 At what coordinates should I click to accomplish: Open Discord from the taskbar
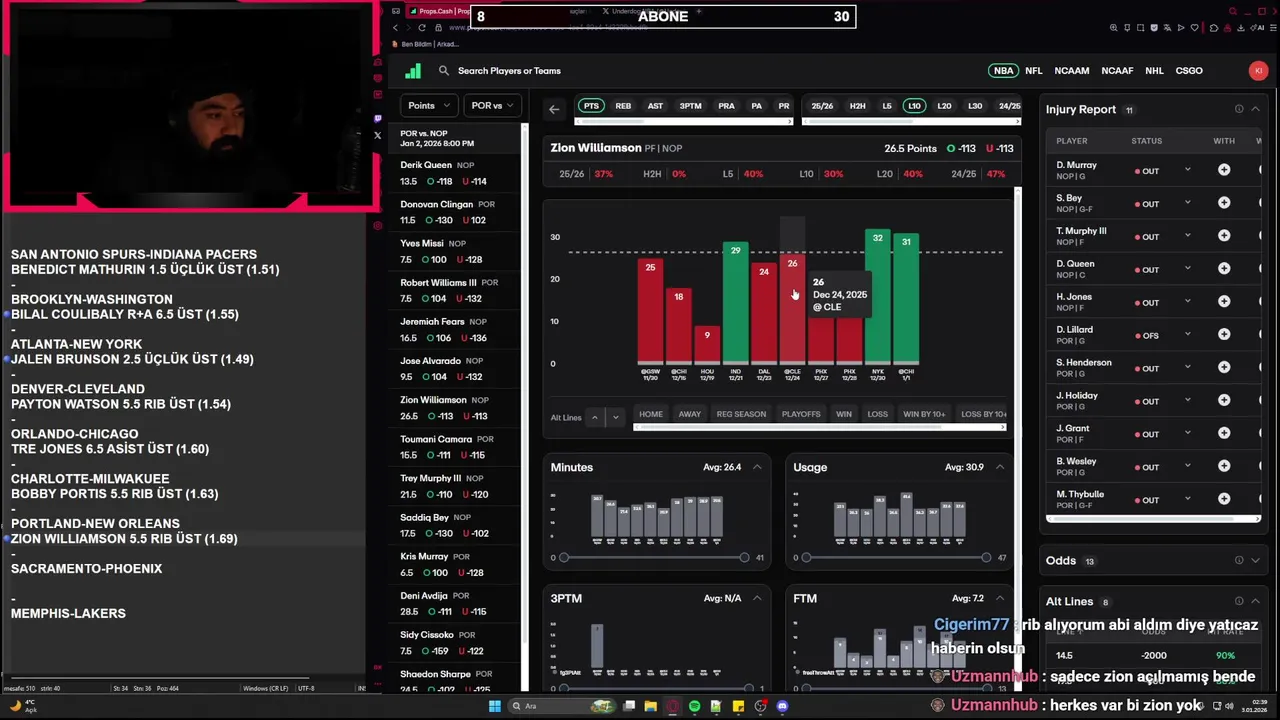(782, 706)
